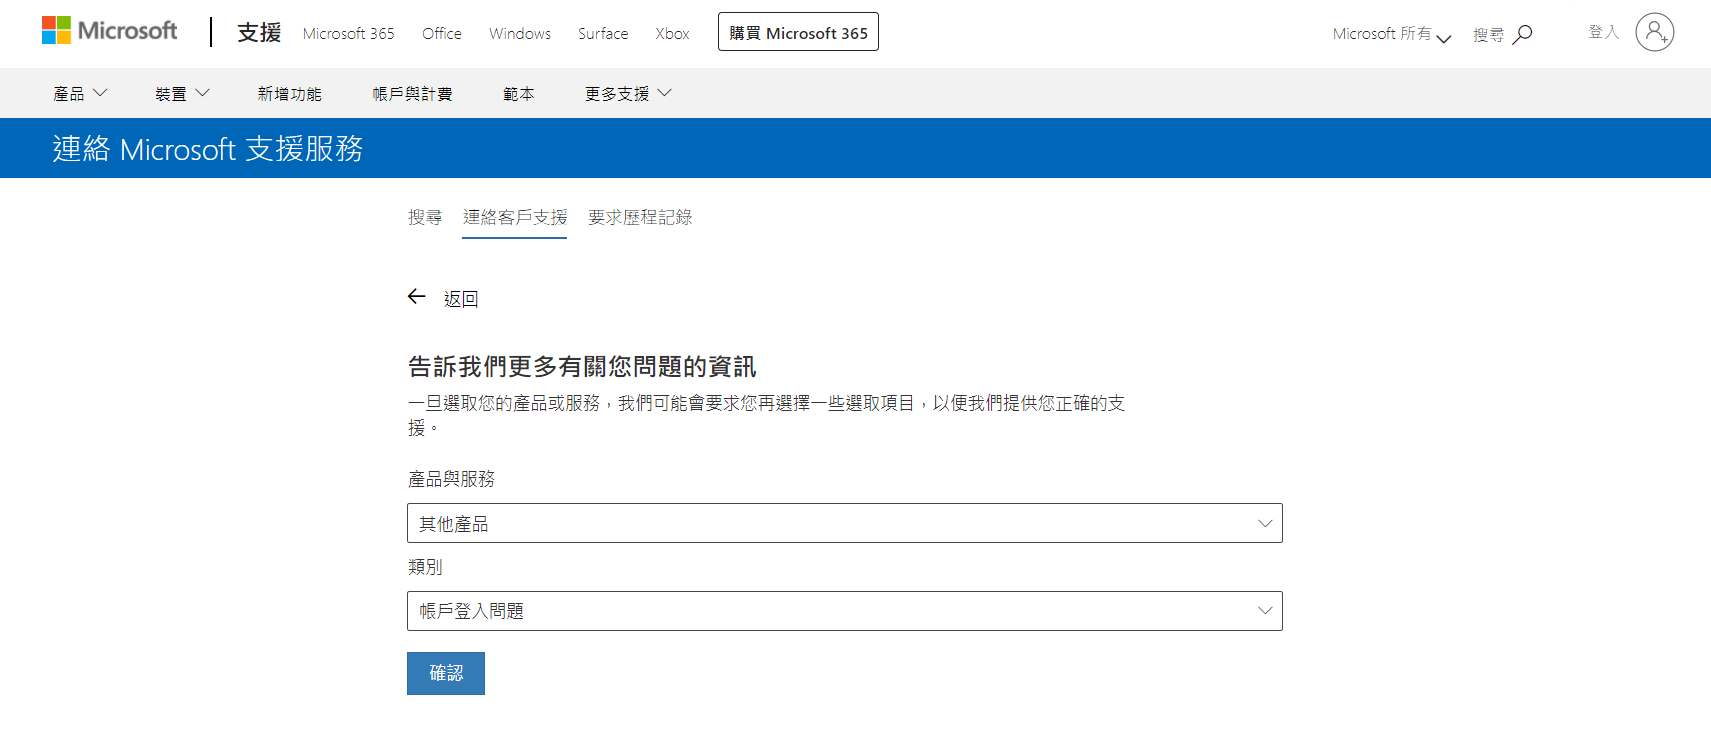Open the Surface header link
The image size is (1711, 740).
click(603, 34)
